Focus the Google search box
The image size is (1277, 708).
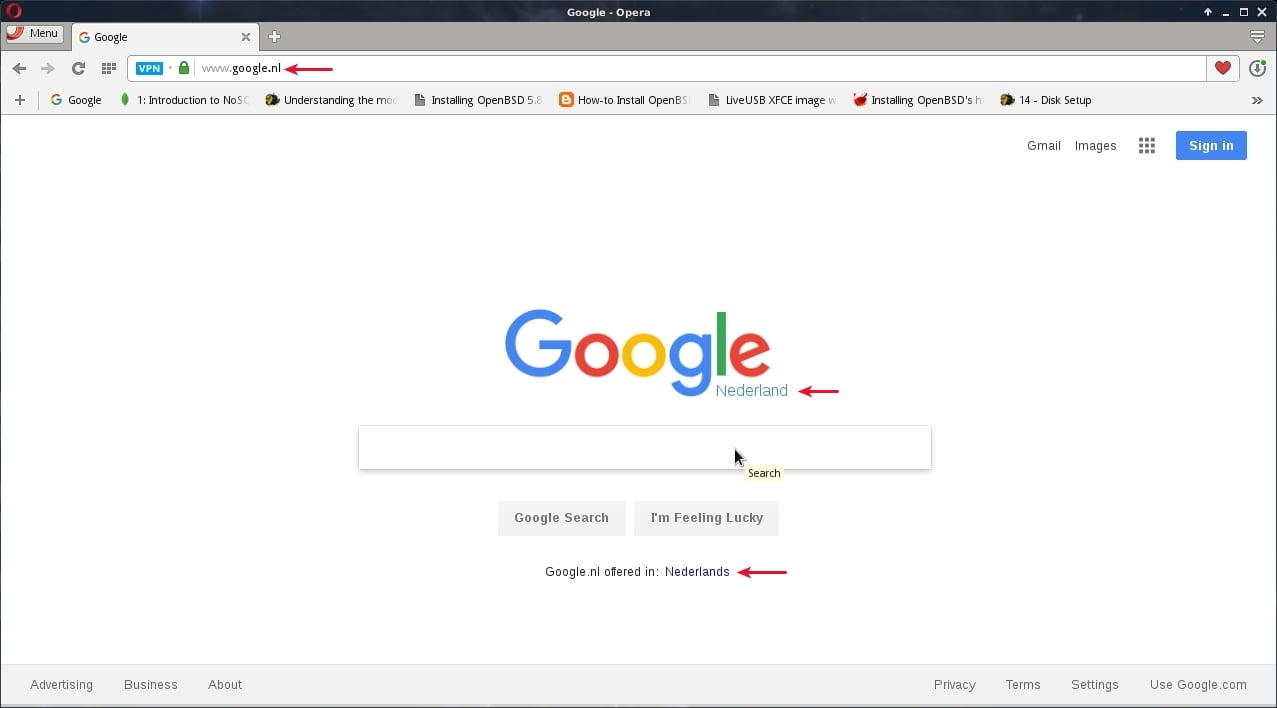tap(645, 447)
